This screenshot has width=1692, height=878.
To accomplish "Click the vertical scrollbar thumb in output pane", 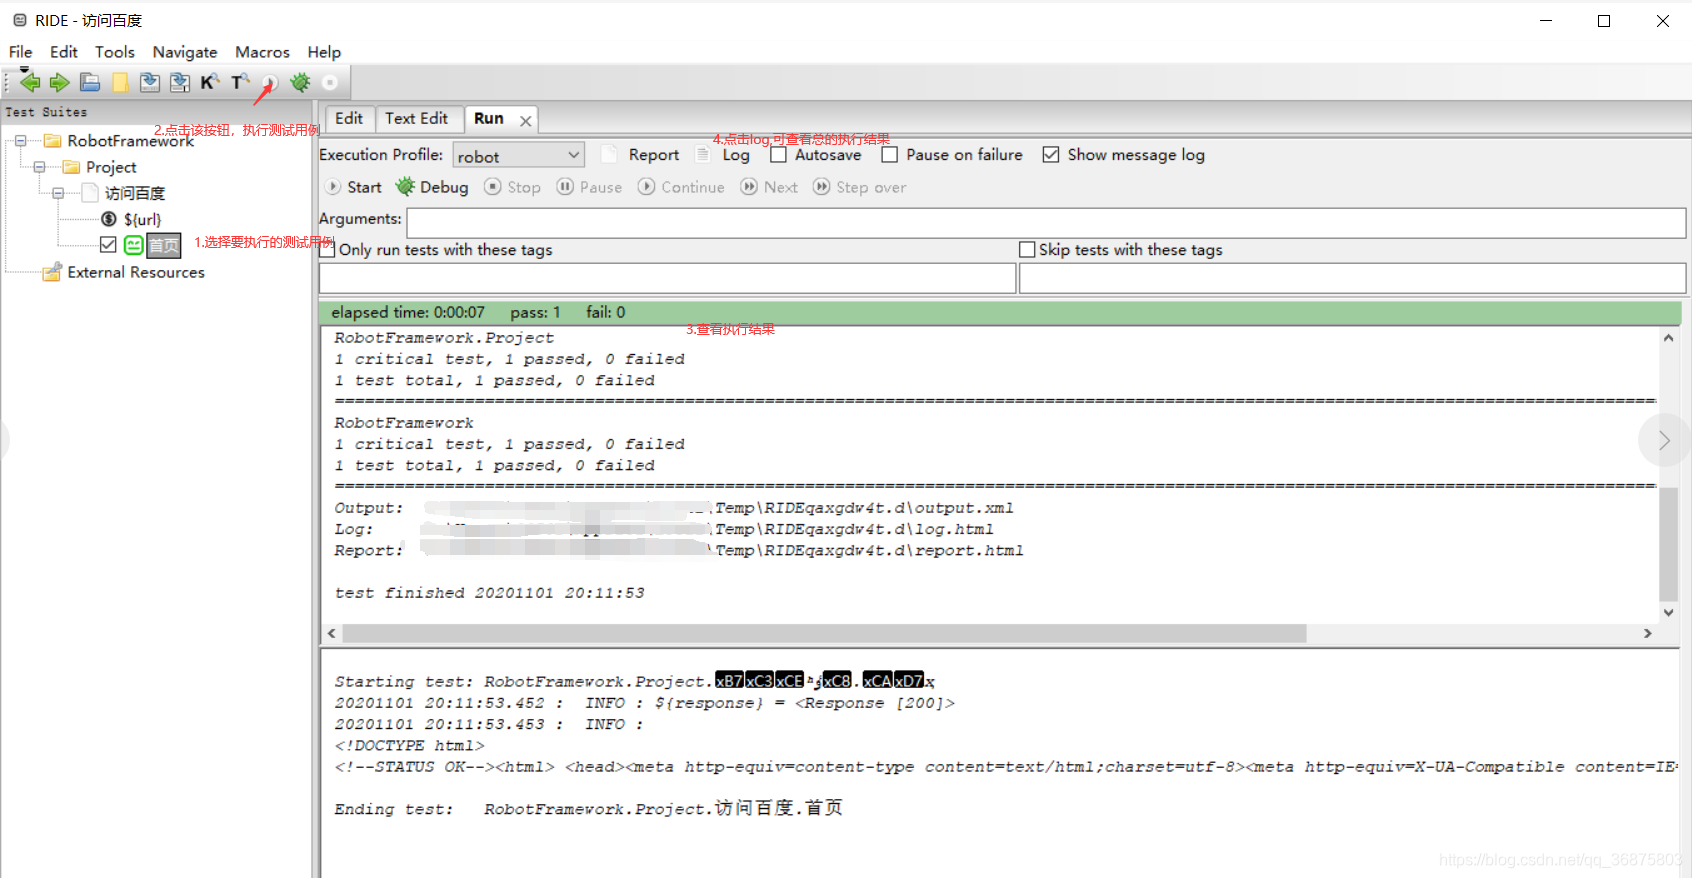I will pyautogui.click(x=1668, y=543).
